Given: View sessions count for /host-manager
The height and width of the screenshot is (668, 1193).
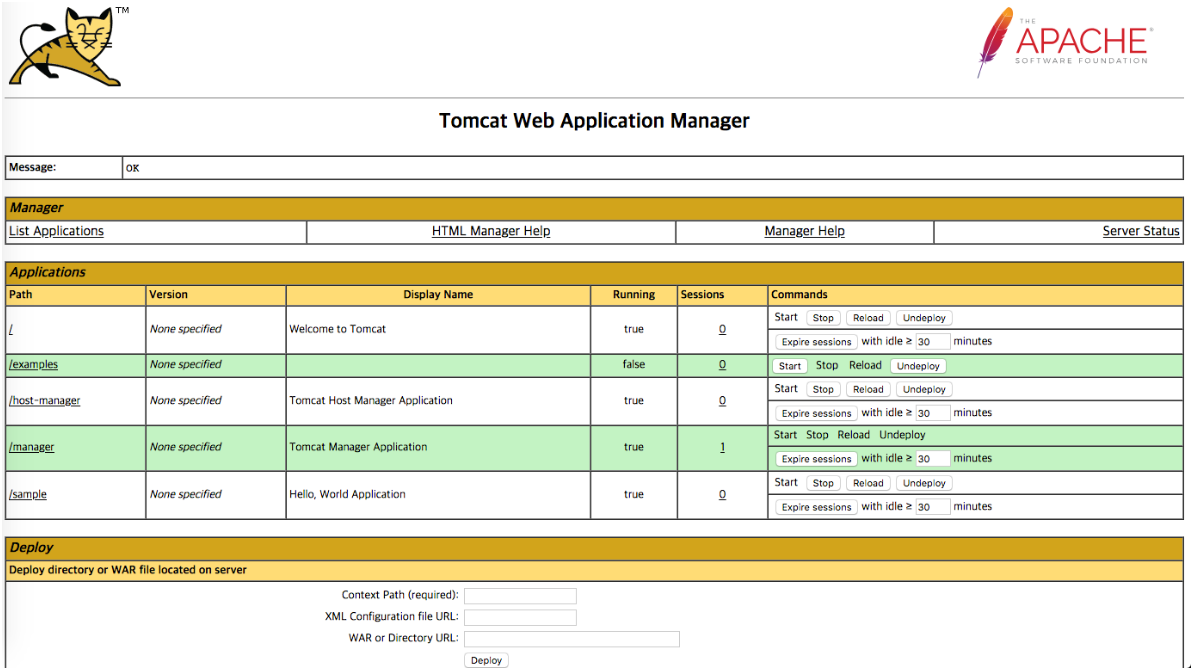Looking at the screenshot, I should [722, 400].
